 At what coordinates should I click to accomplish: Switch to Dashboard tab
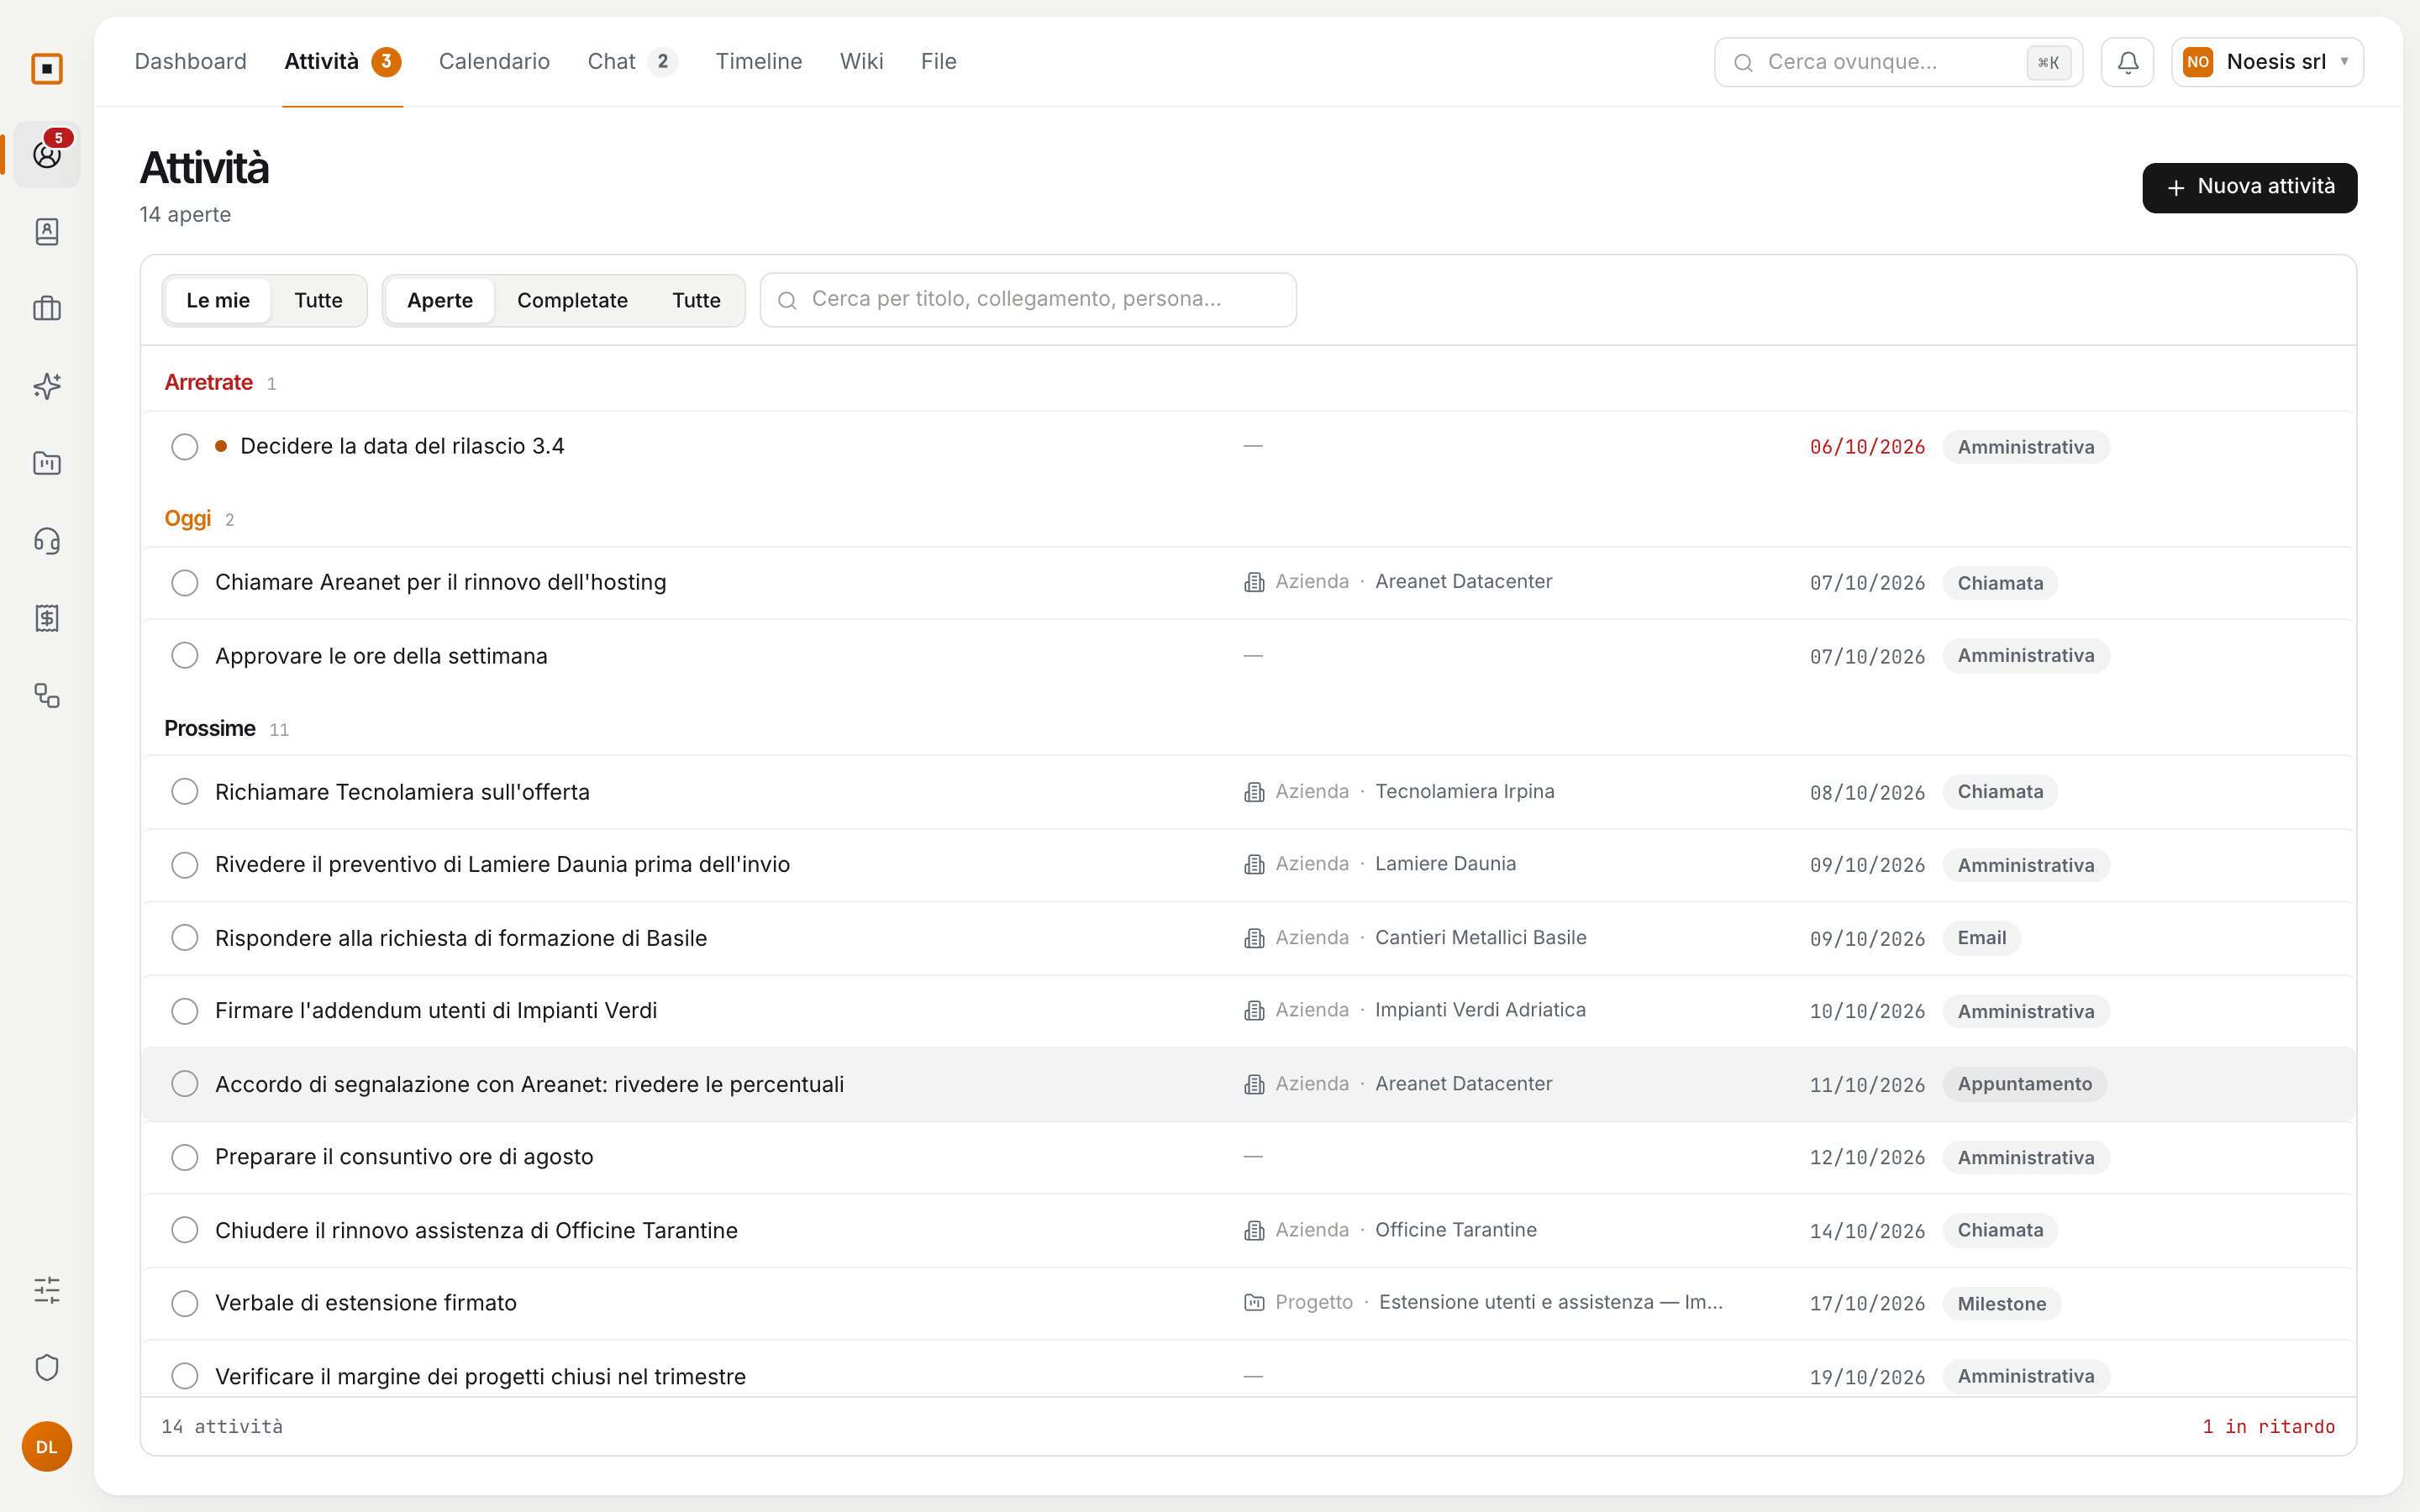point(190,62)
